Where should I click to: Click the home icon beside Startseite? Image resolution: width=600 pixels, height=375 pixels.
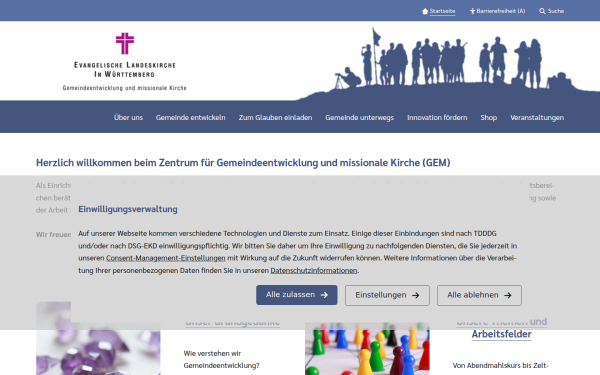point(425,11)
